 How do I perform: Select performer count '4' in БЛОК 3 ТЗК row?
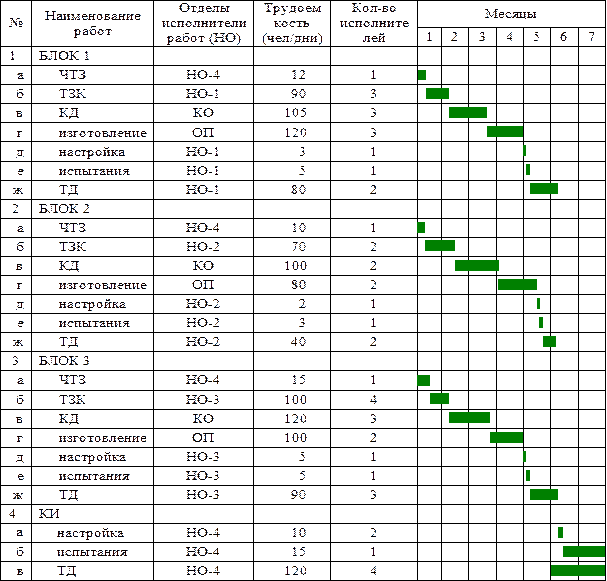coord(374,400)
